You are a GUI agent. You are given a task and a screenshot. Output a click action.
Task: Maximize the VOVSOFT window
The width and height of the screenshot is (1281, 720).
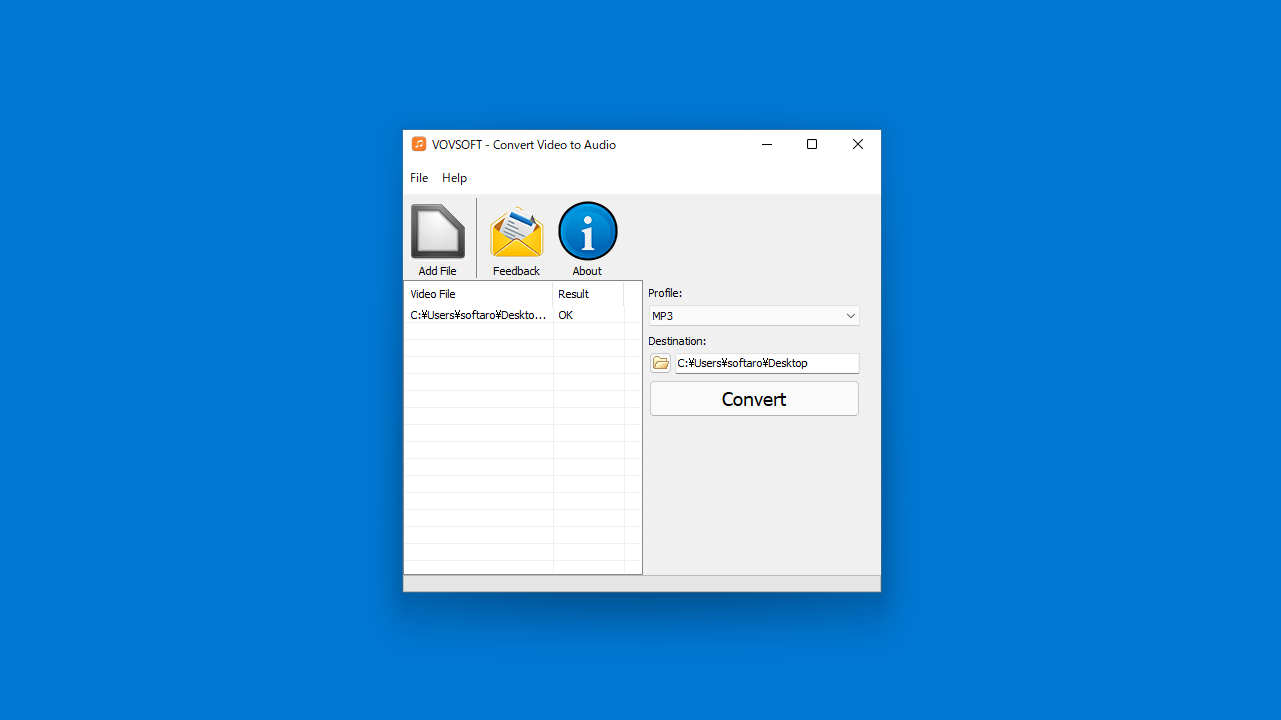(812, 144)
